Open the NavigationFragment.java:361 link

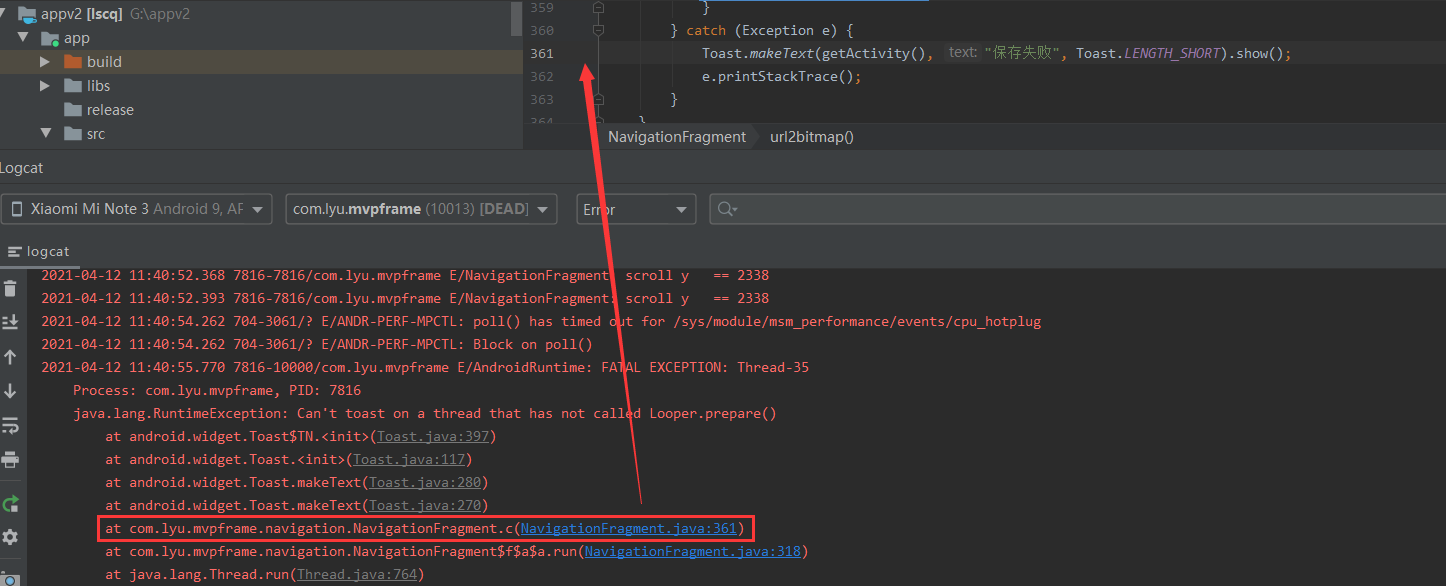[x=629, y=528]
